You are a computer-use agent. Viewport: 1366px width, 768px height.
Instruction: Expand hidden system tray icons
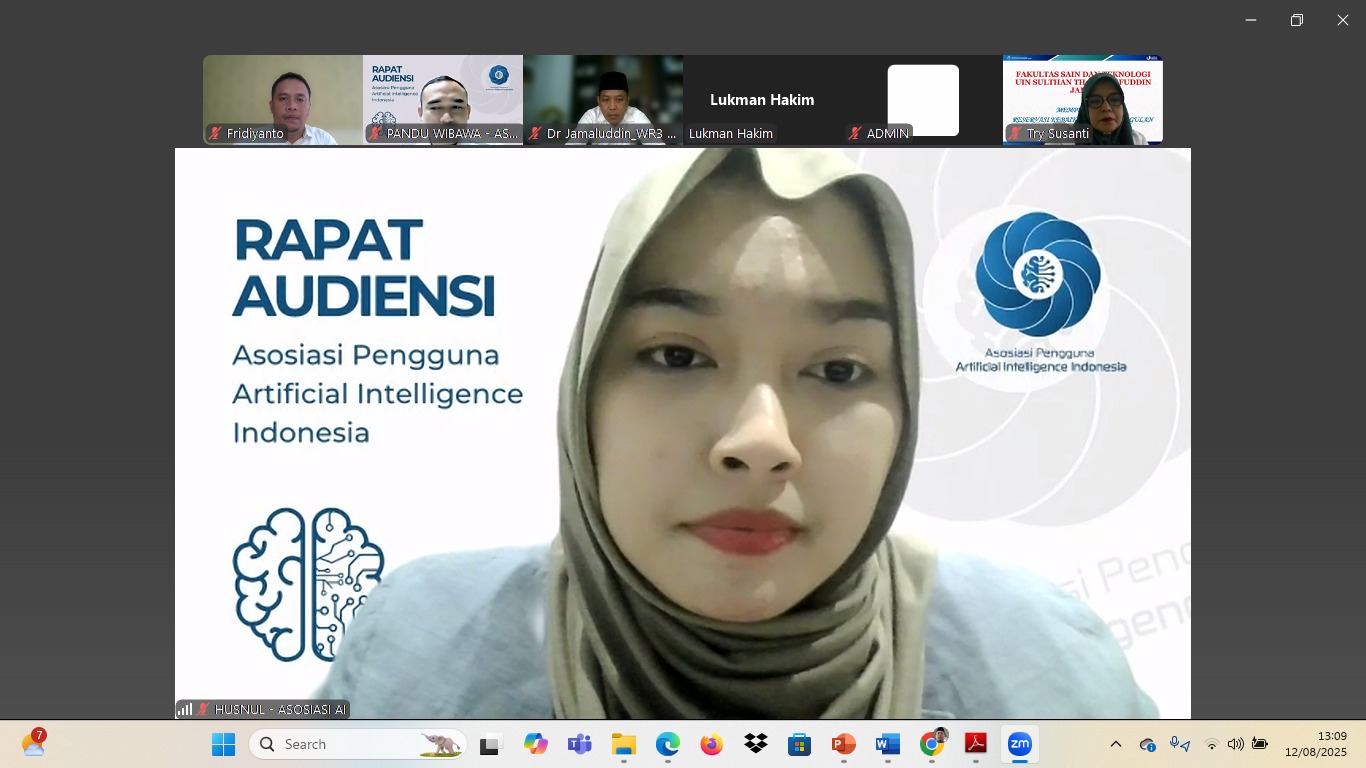pos(1116,744)
